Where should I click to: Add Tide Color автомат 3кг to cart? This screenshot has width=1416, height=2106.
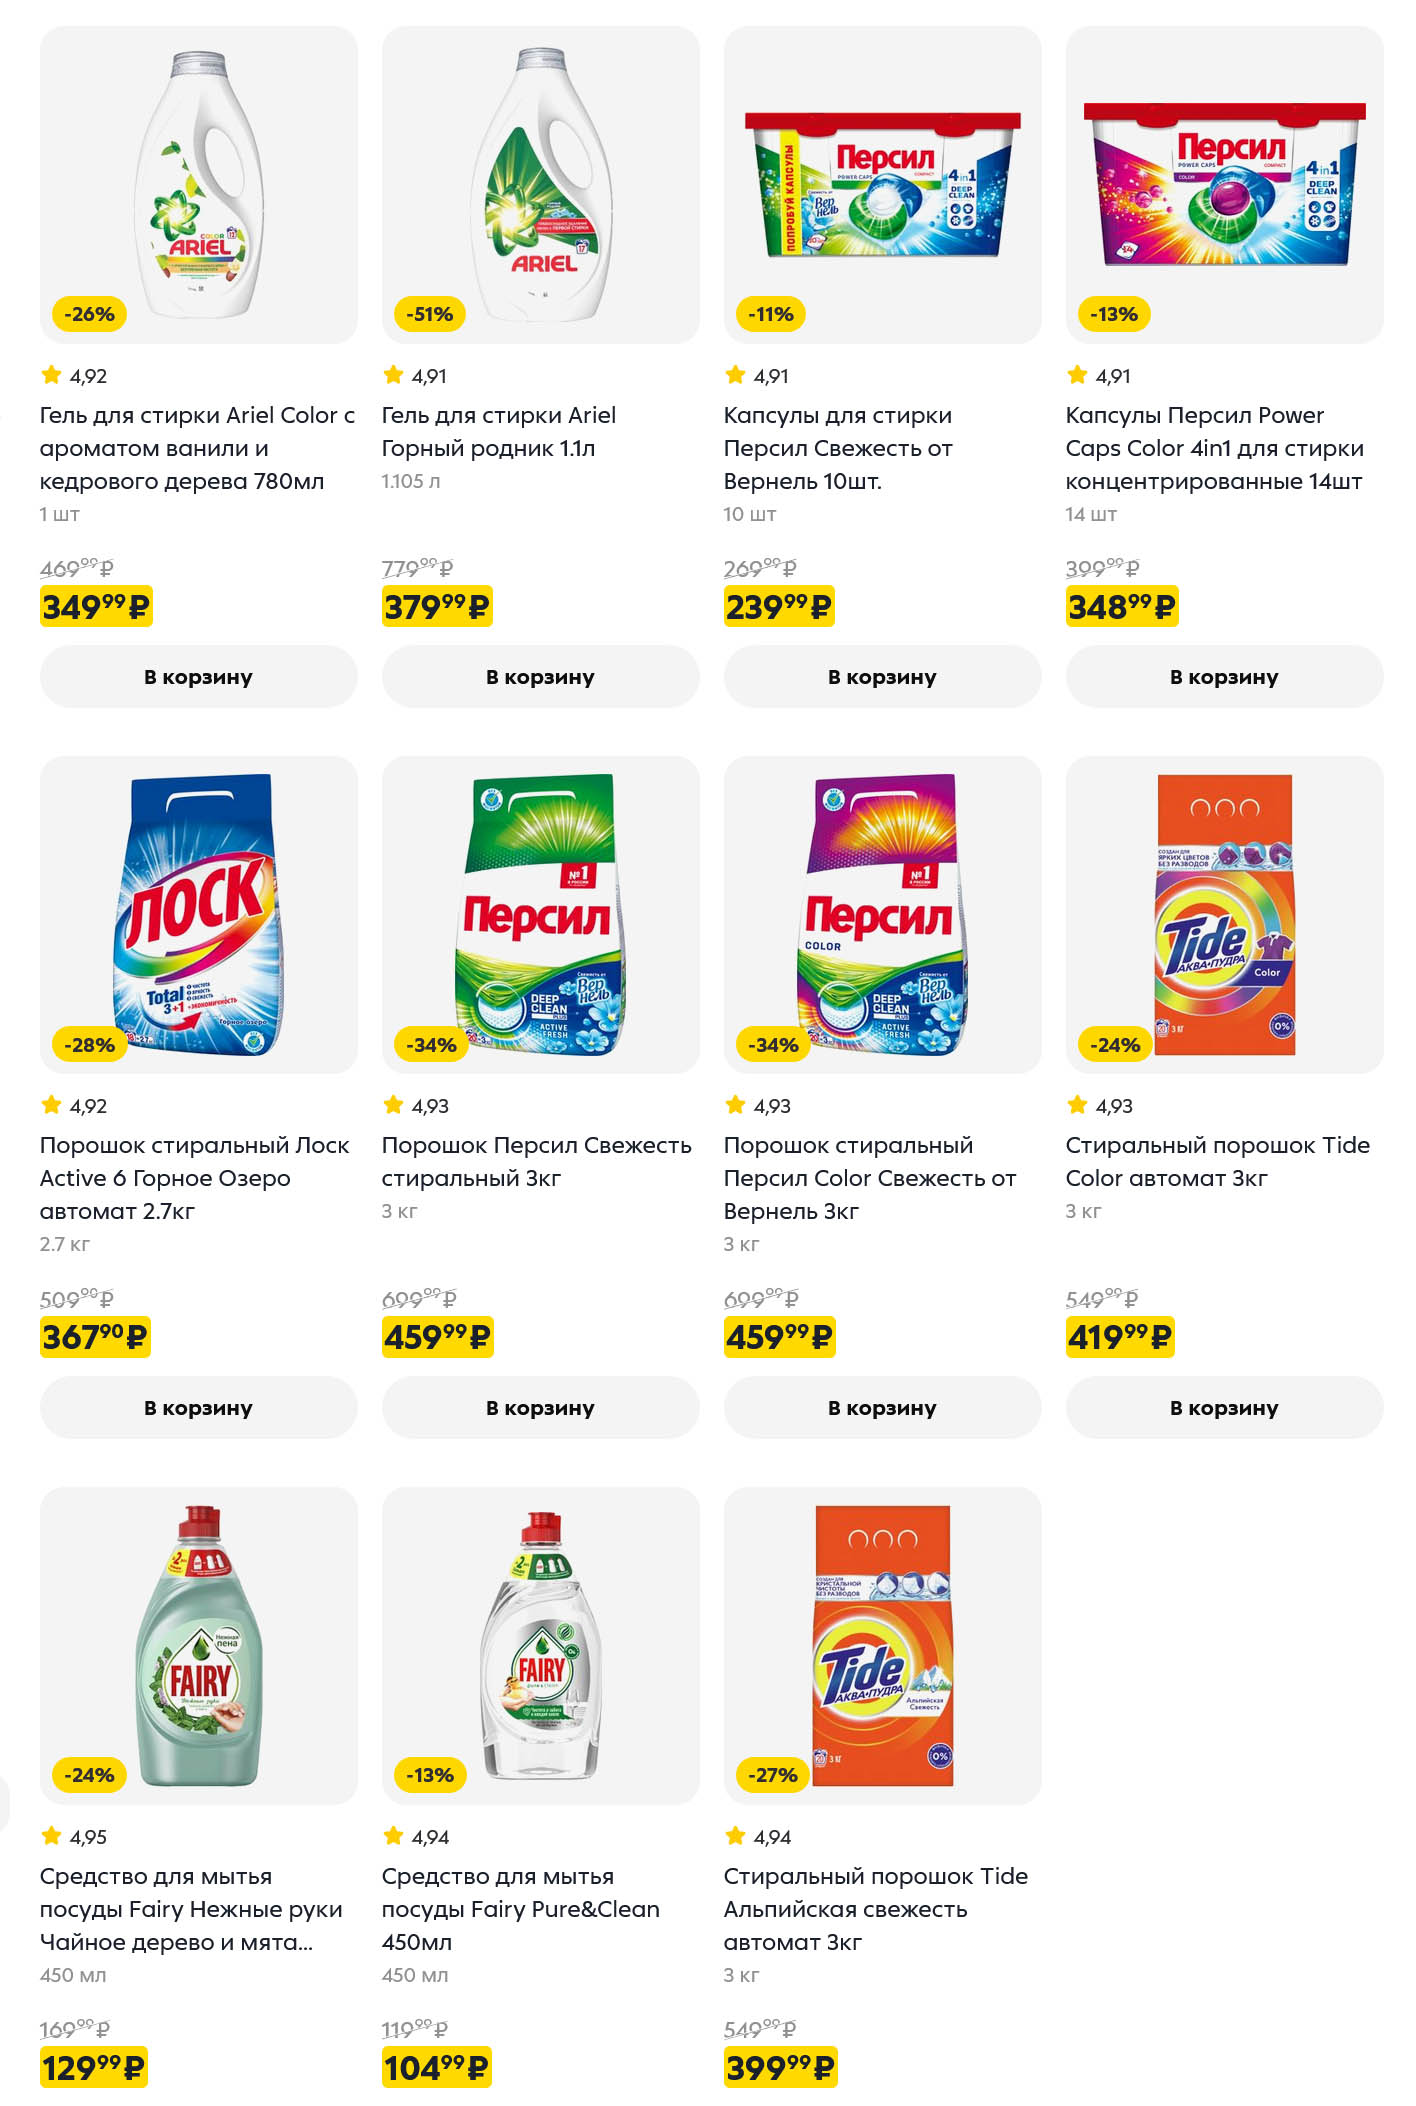(x=1224, y=1407)
